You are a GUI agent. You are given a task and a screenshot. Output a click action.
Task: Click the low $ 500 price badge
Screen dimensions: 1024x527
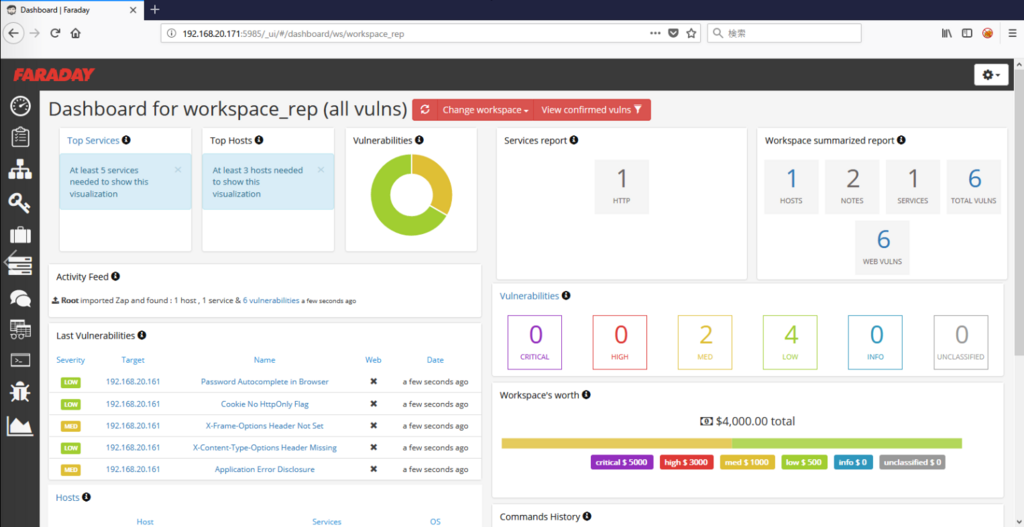tap(805, 462)
